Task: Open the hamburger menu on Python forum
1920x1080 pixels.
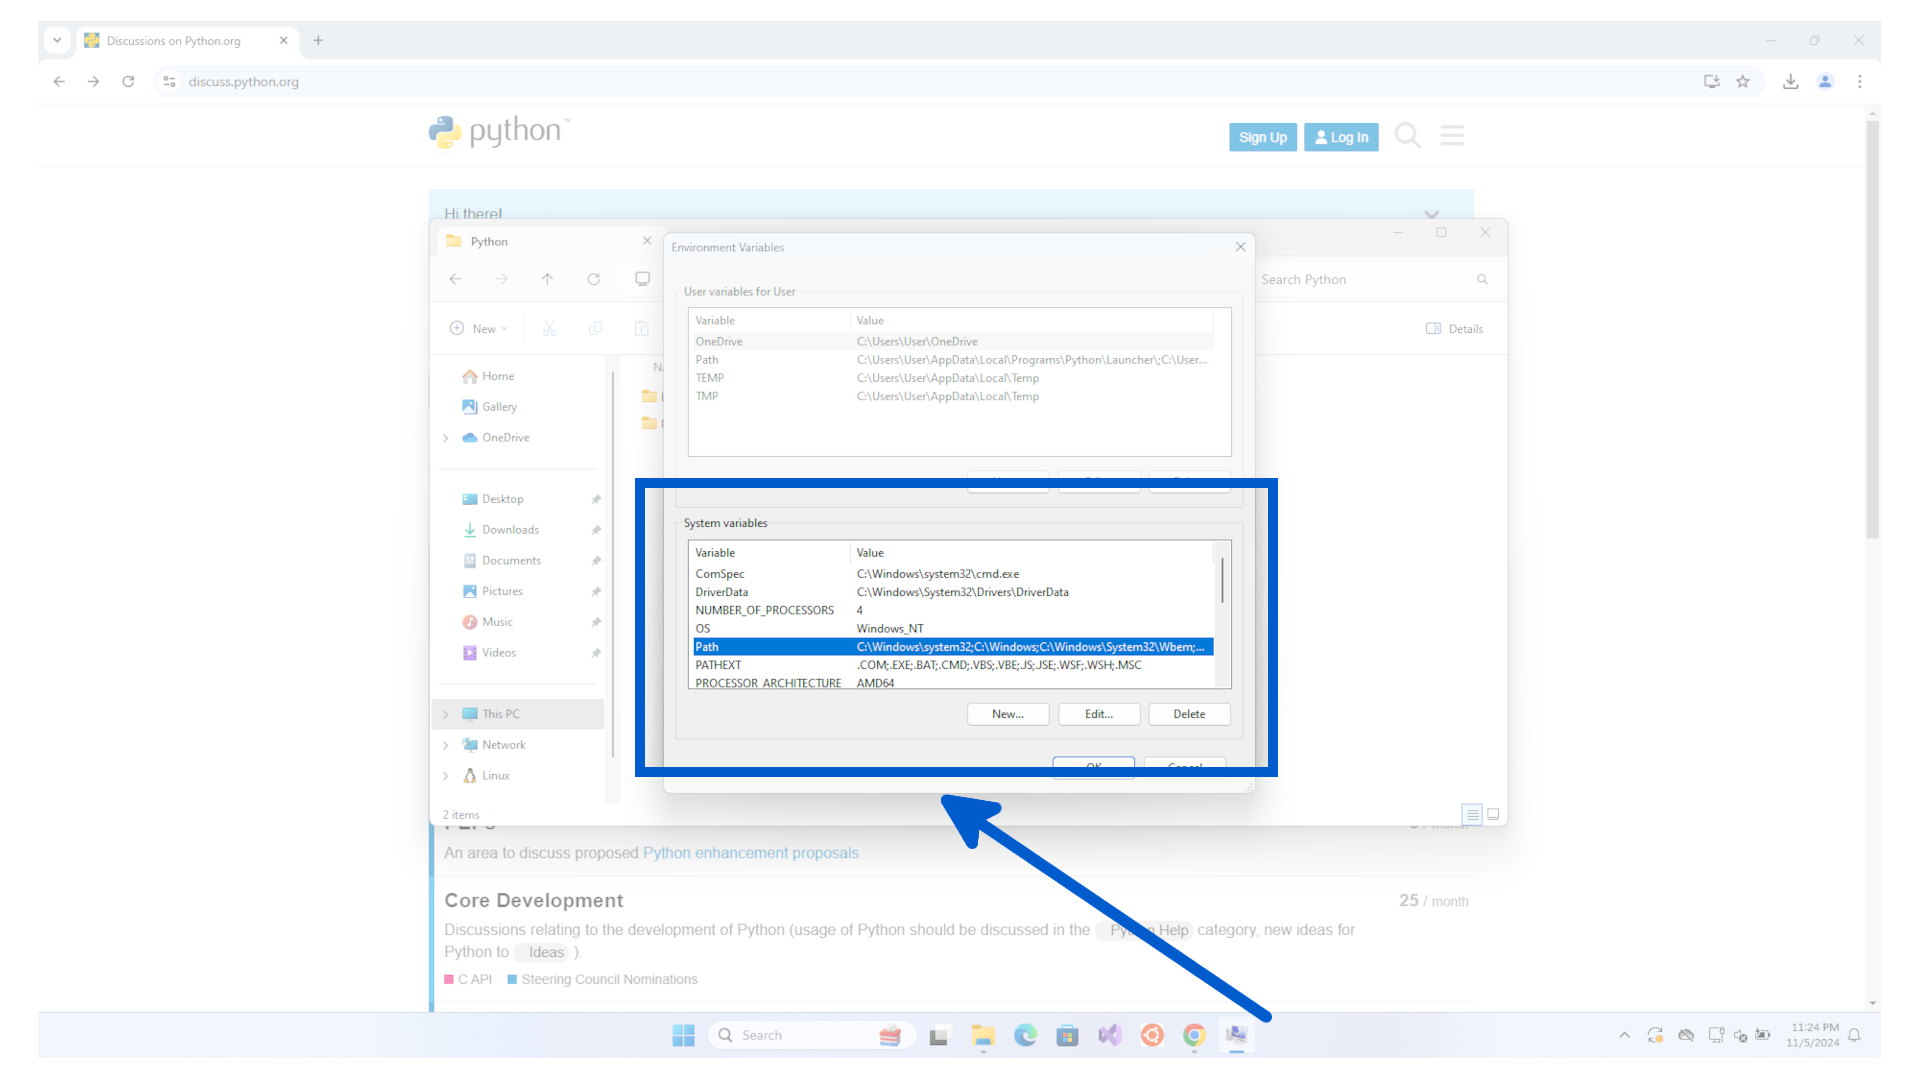Action: [x=1452, y=135]
